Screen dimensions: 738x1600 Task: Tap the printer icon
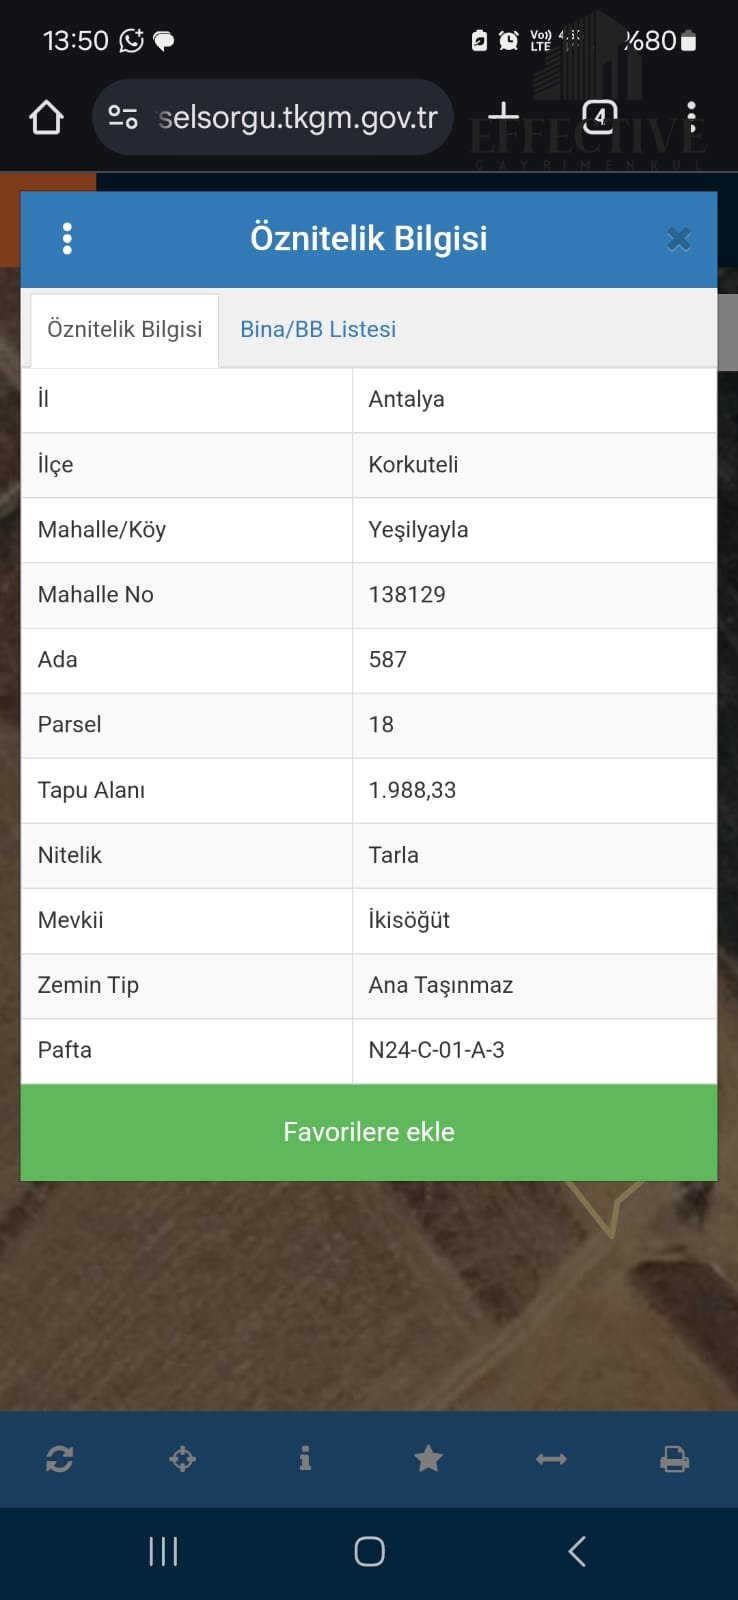pos(674,1459)
